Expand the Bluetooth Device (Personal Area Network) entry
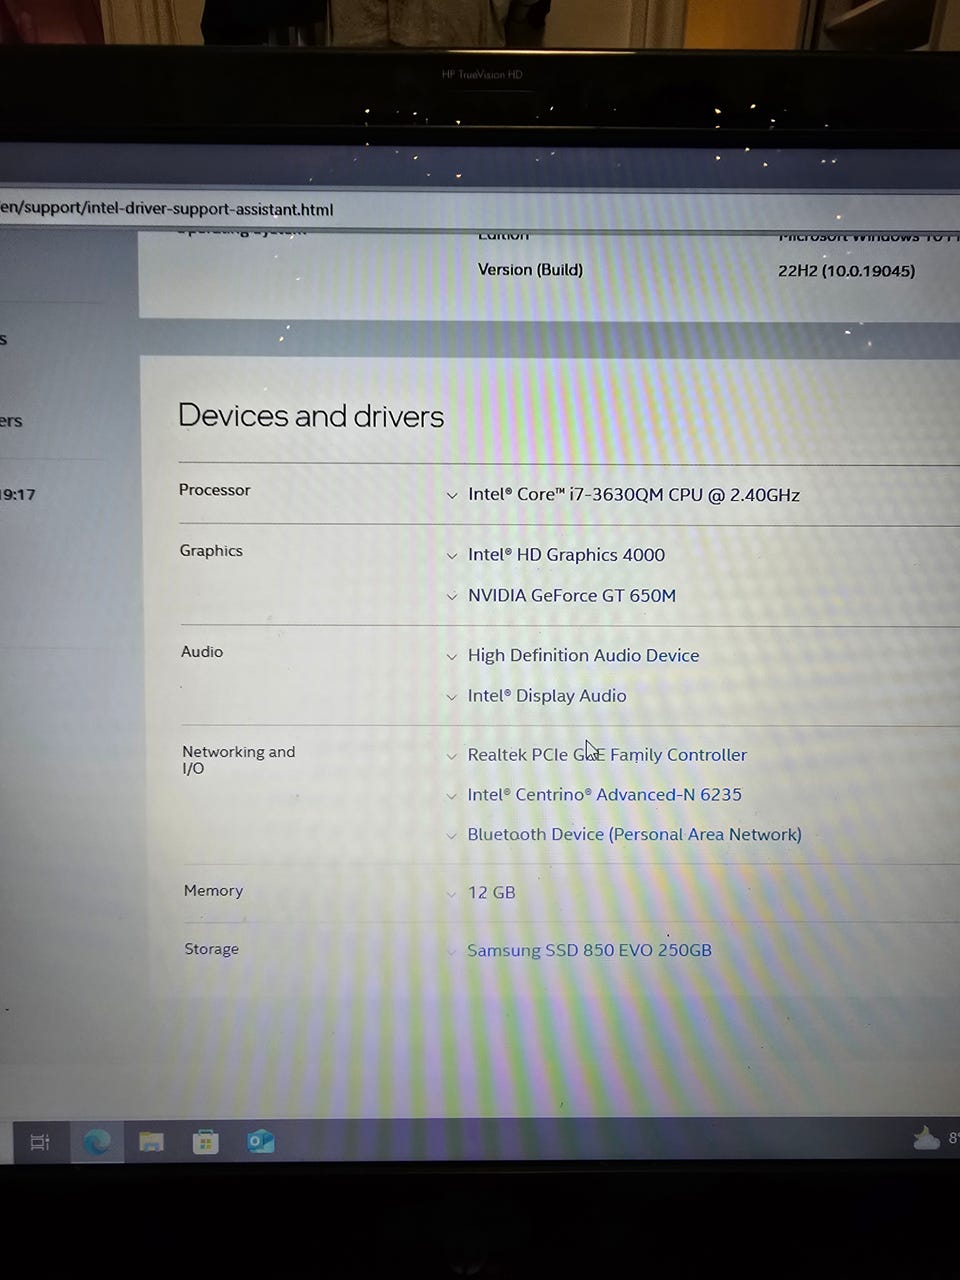 pos(452,835)
